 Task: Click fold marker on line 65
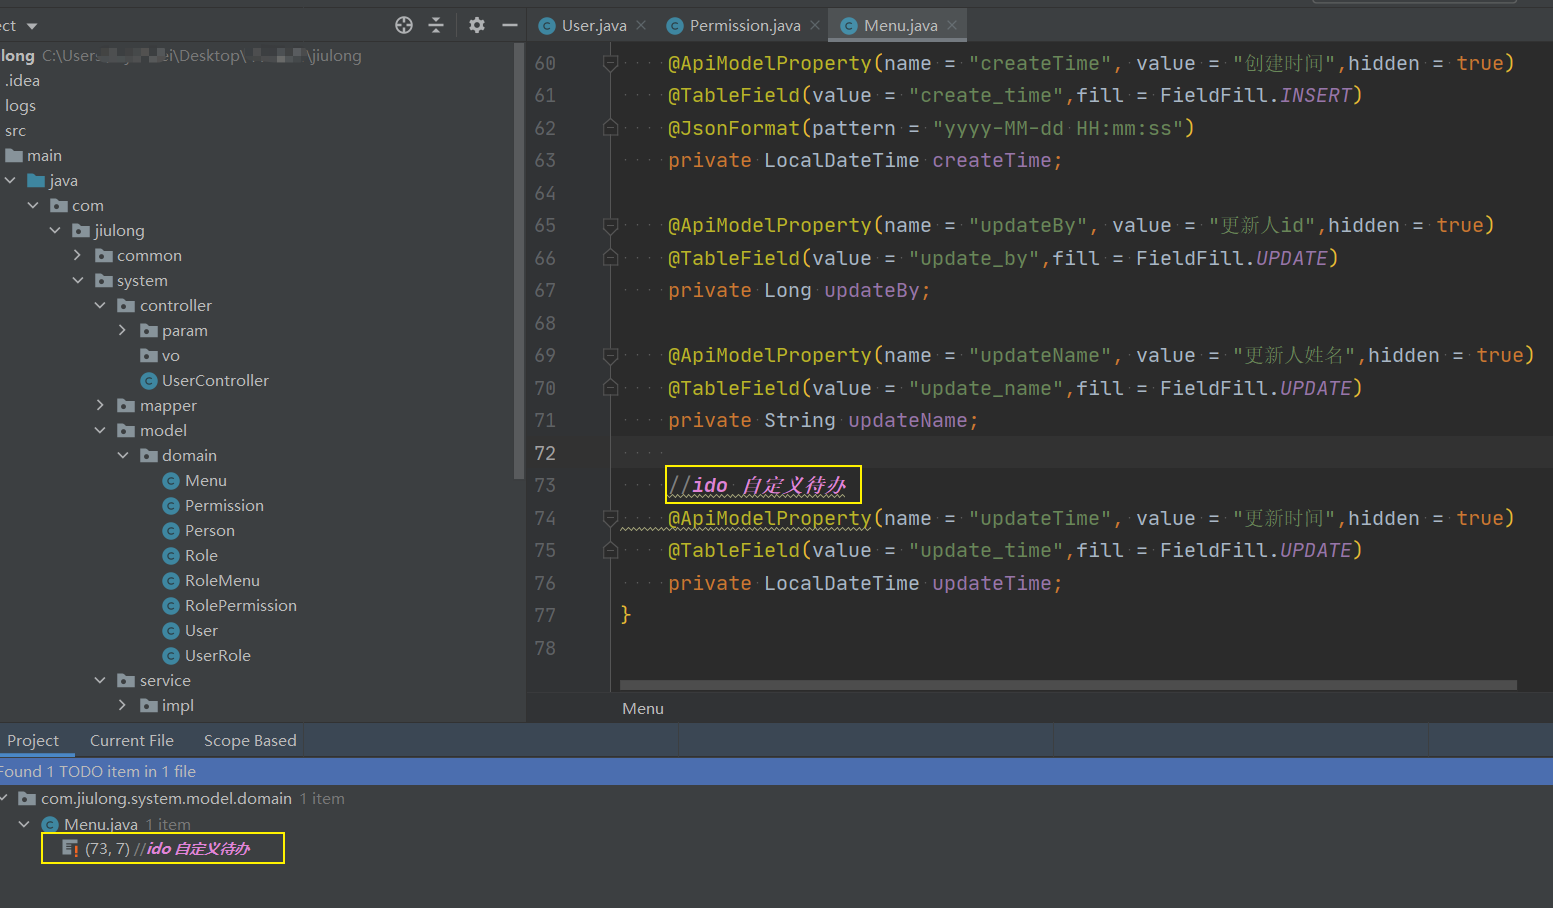click(610, 225)
